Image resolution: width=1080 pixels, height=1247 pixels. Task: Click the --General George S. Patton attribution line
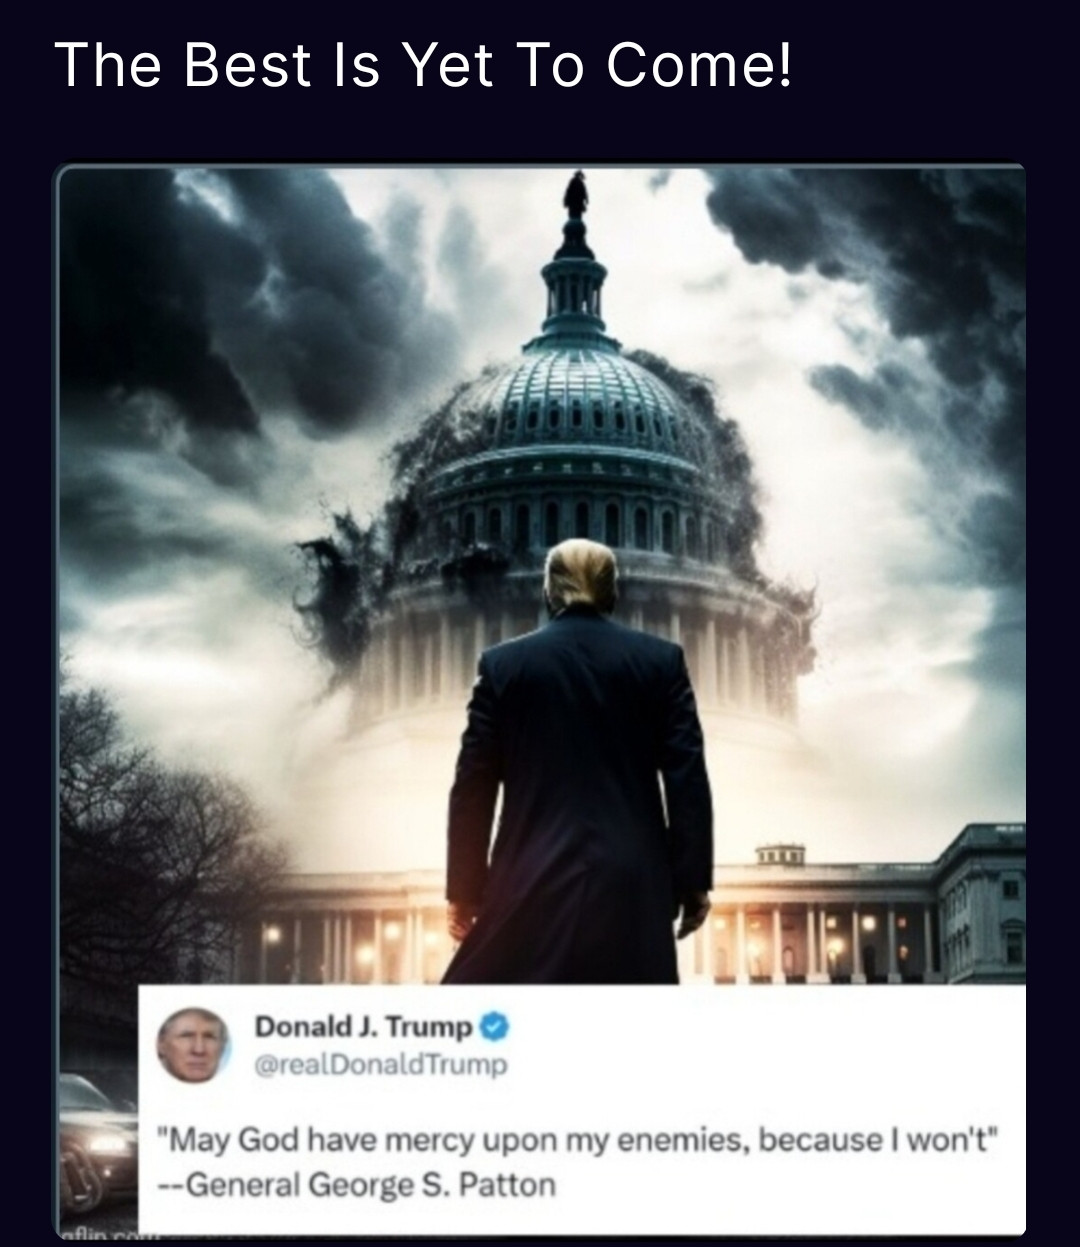click(357, 1185)
